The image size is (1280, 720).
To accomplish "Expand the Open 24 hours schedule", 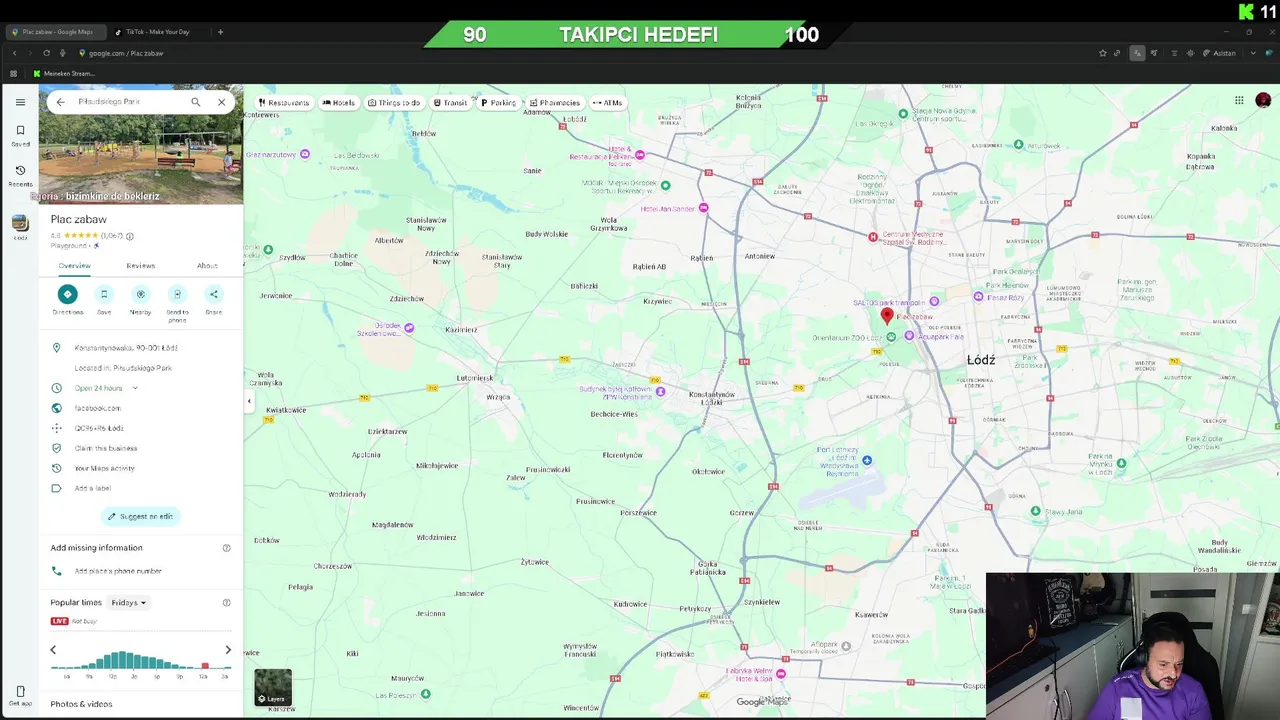I will 134,388.
